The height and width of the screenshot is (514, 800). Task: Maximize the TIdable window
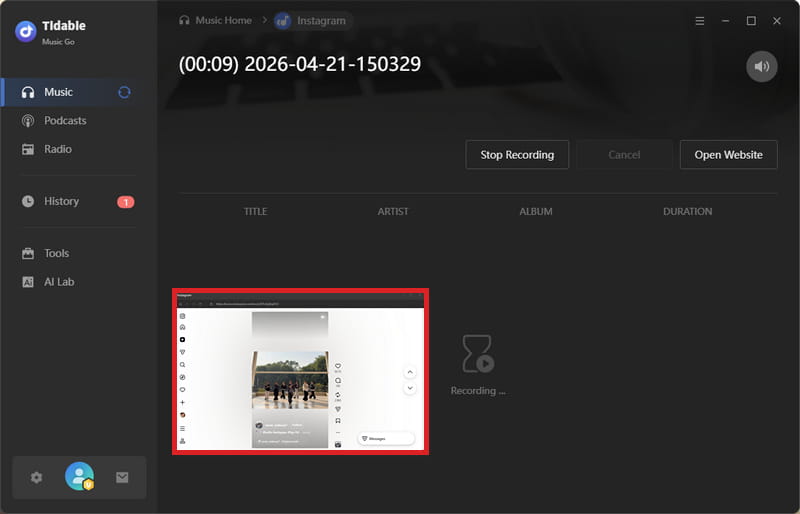tap(751, 21)
